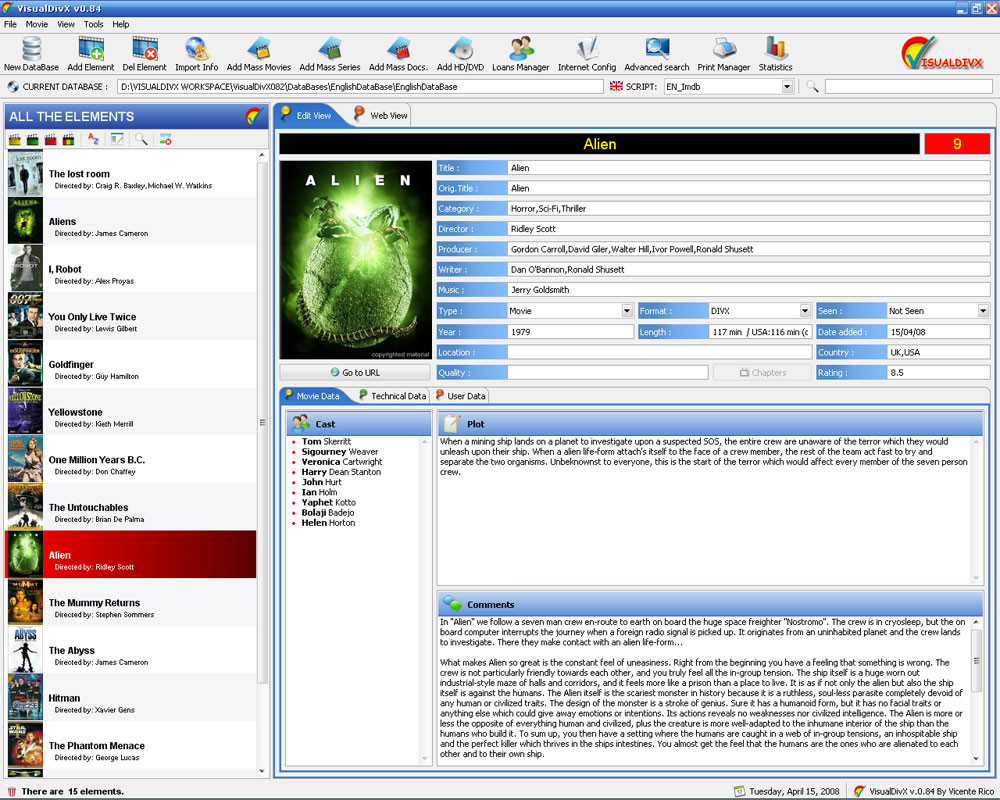
Task: Click the current database refresh icon
Action: click(x=13, y=86)
